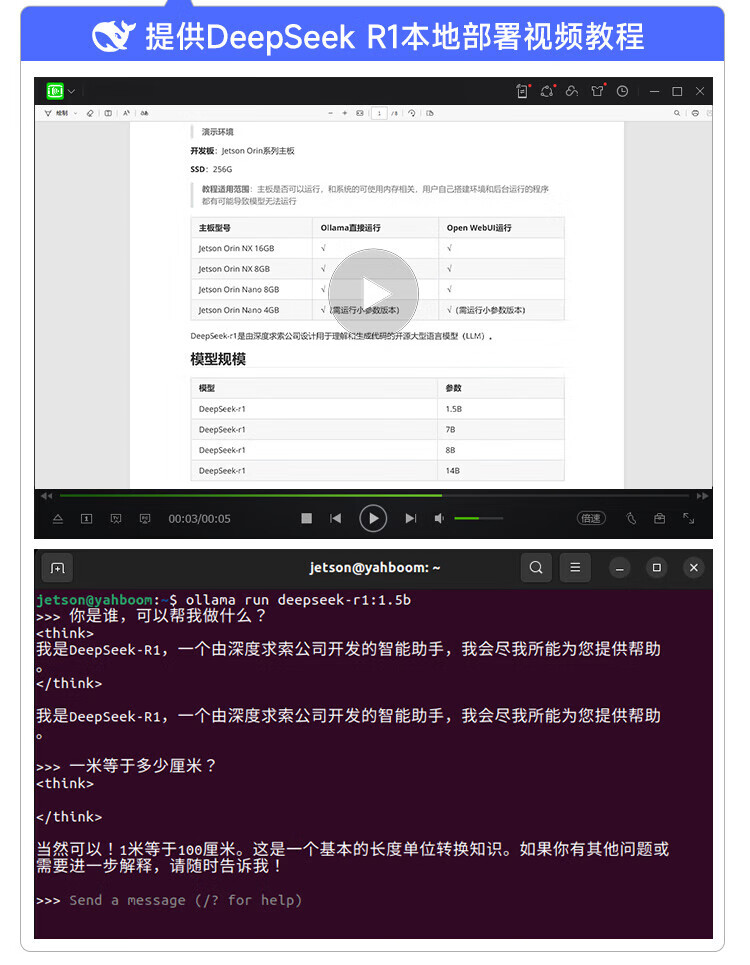Image resolution: width=750 pixels, height=965 pixels.
Task: Click the PC screen icon in player controls
Action: coord(145,519)
